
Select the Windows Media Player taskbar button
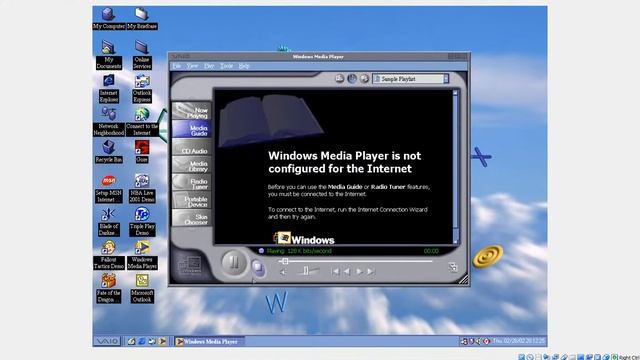[210, 341]
